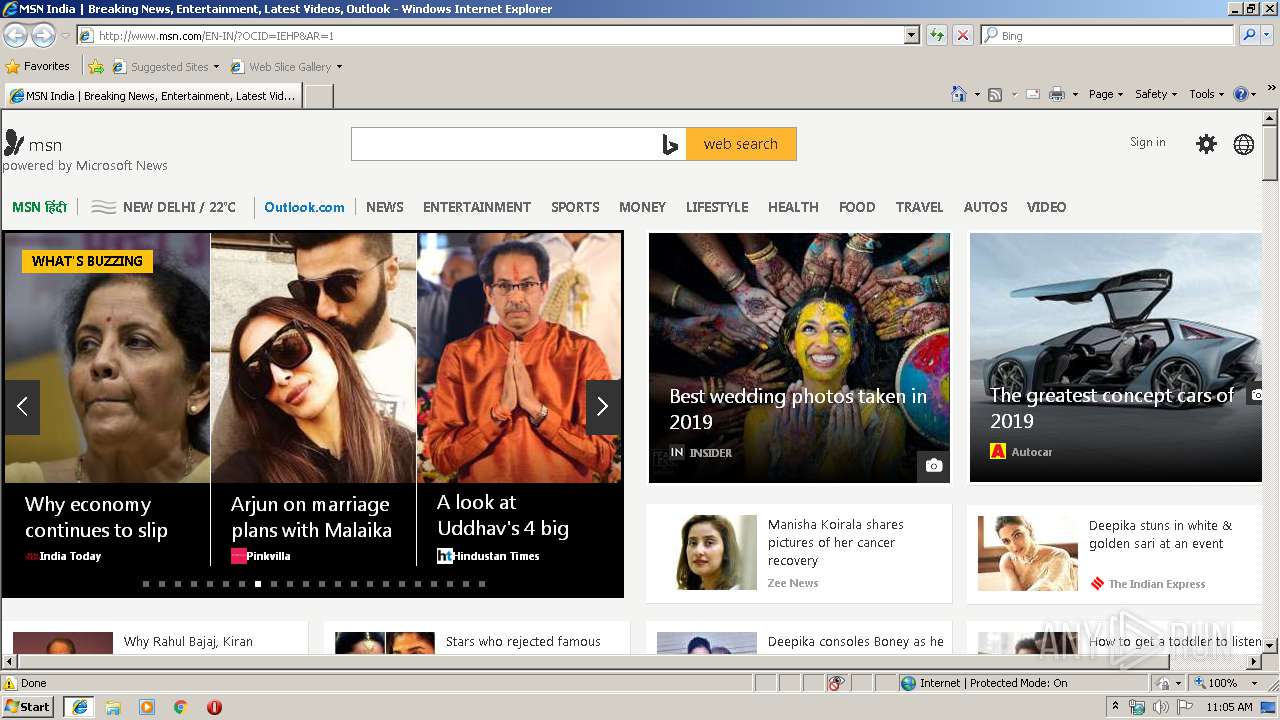Screen dimensions: 1280x720
Task: Expand Web Slice Gallery dropdown
Action: [x=339, y=67]
